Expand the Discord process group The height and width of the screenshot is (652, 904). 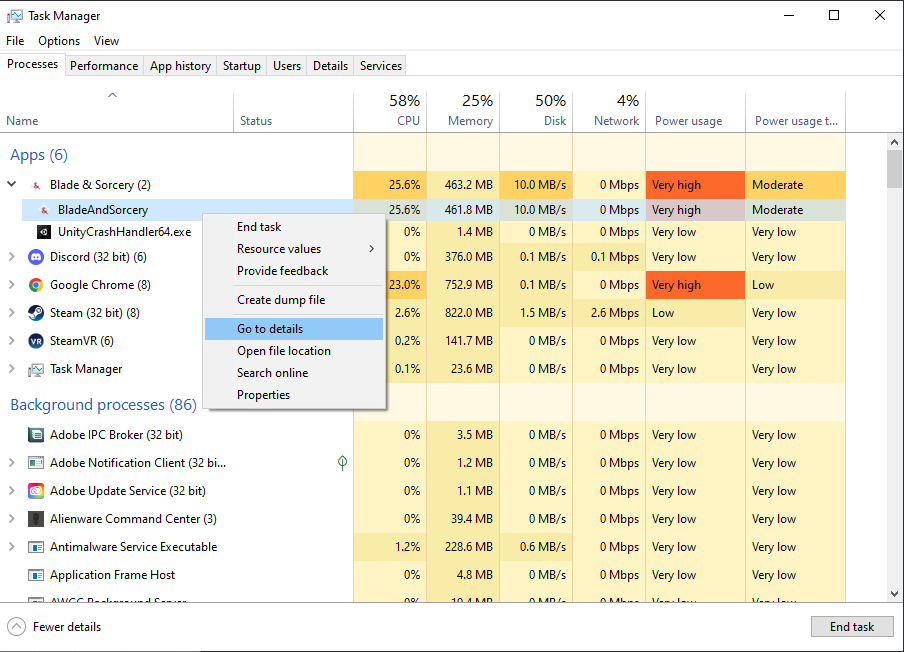(x=11, y=257)
